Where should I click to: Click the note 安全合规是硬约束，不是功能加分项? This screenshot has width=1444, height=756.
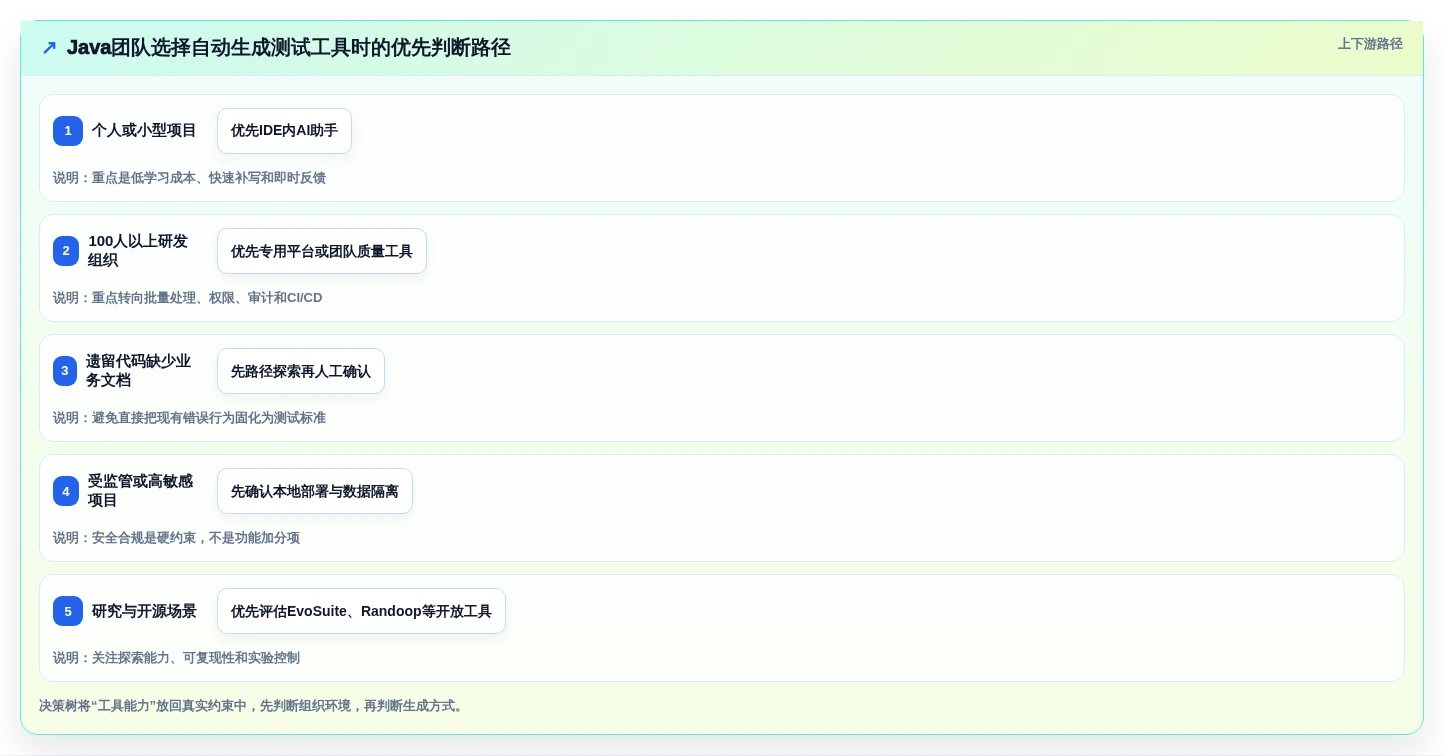(196, 538)
